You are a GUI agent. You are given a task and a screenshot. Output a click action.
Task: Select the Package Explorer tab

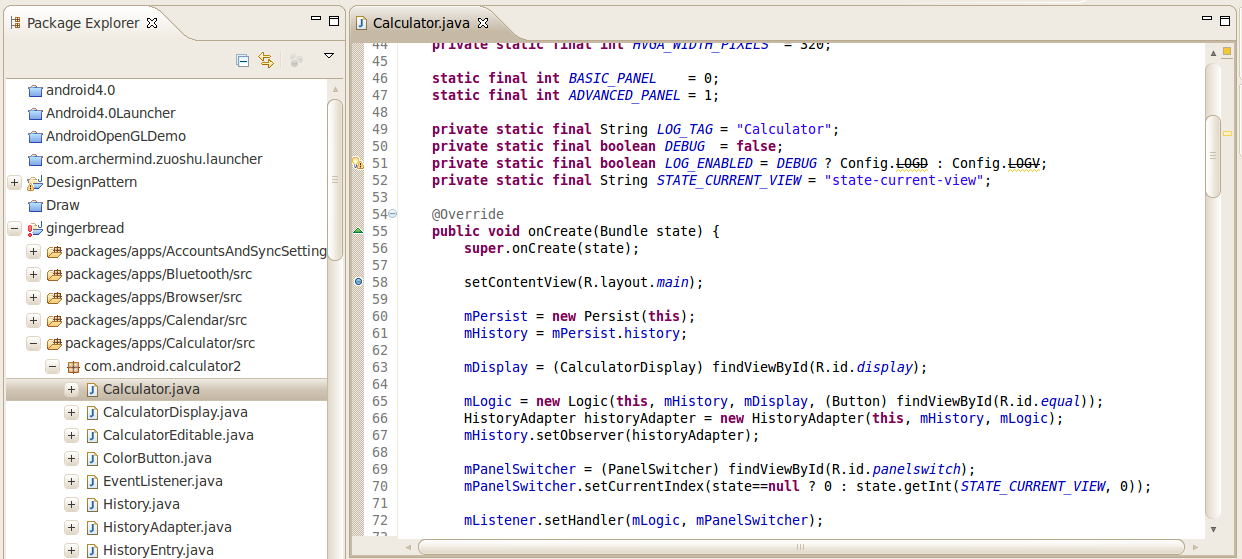[x=82, y=23]
